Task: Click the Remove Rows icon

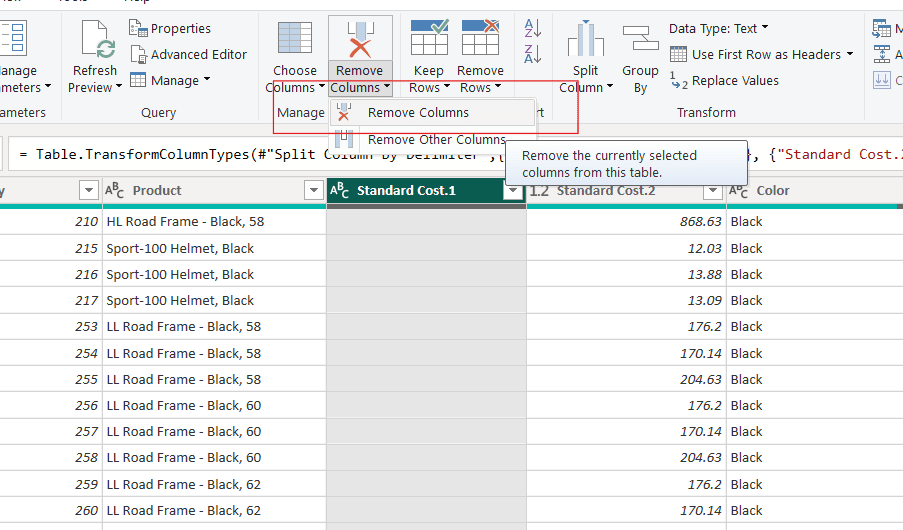Action: 480,38
